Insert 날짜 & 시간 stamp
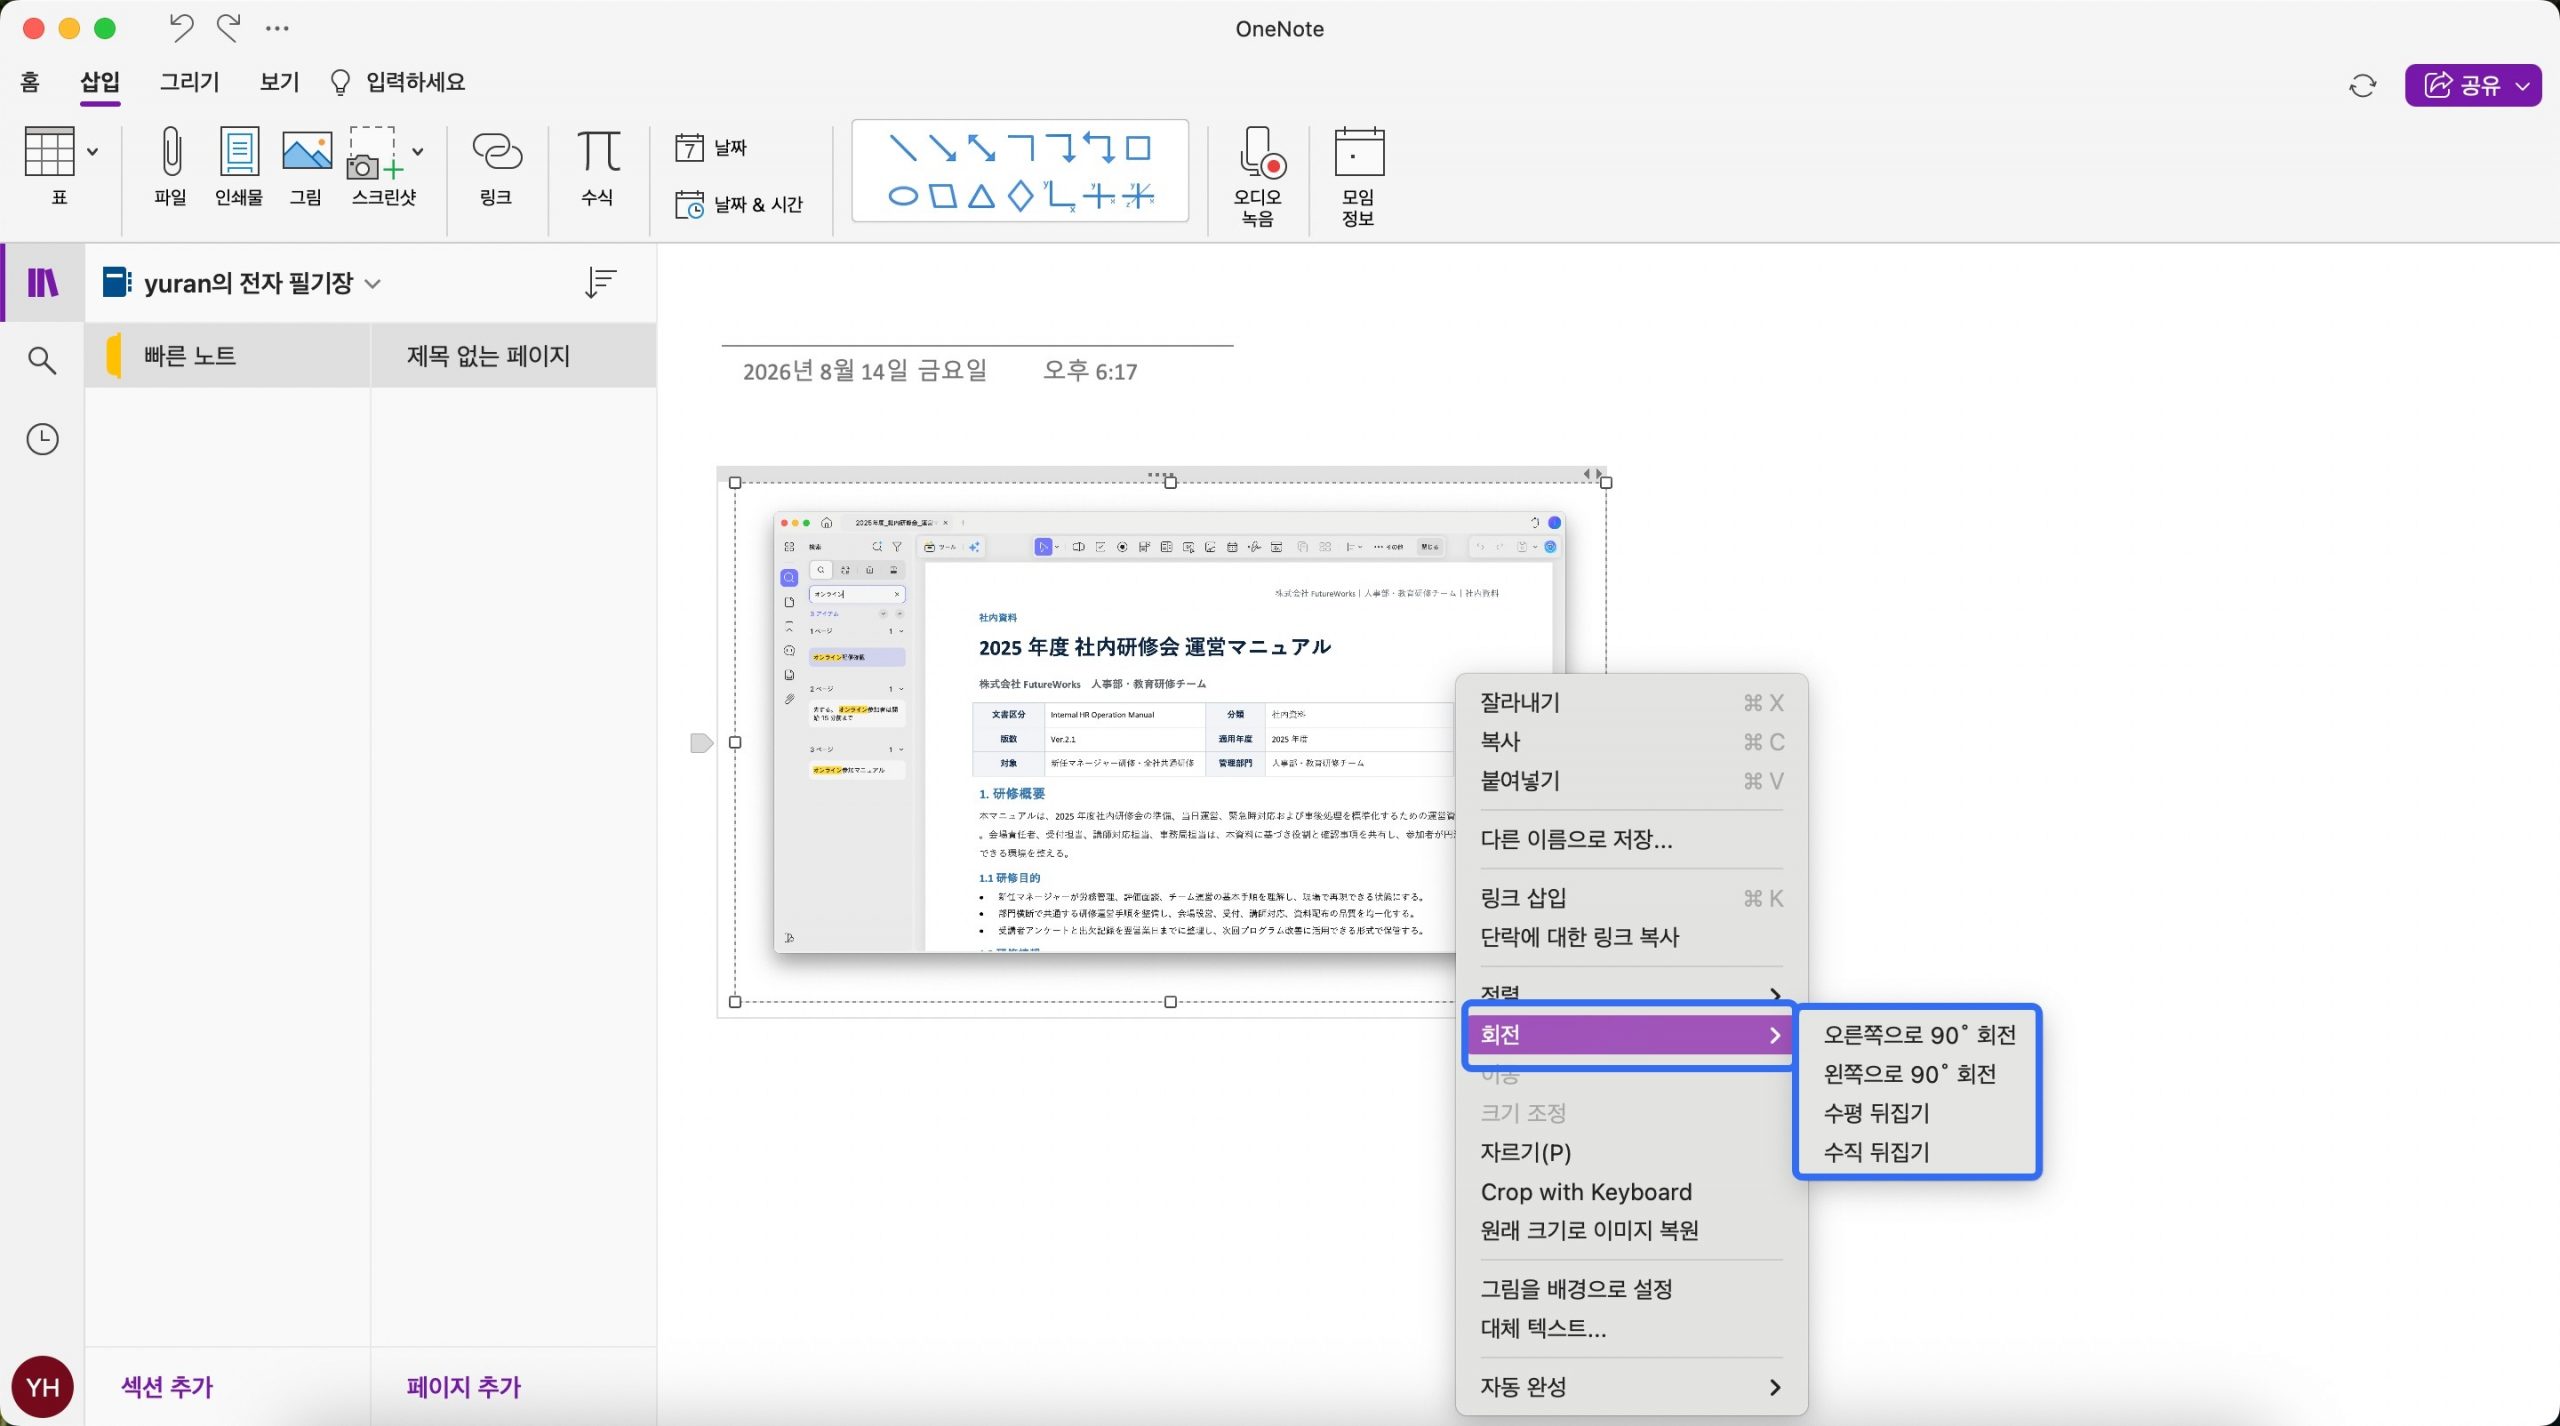 point(738,205)
